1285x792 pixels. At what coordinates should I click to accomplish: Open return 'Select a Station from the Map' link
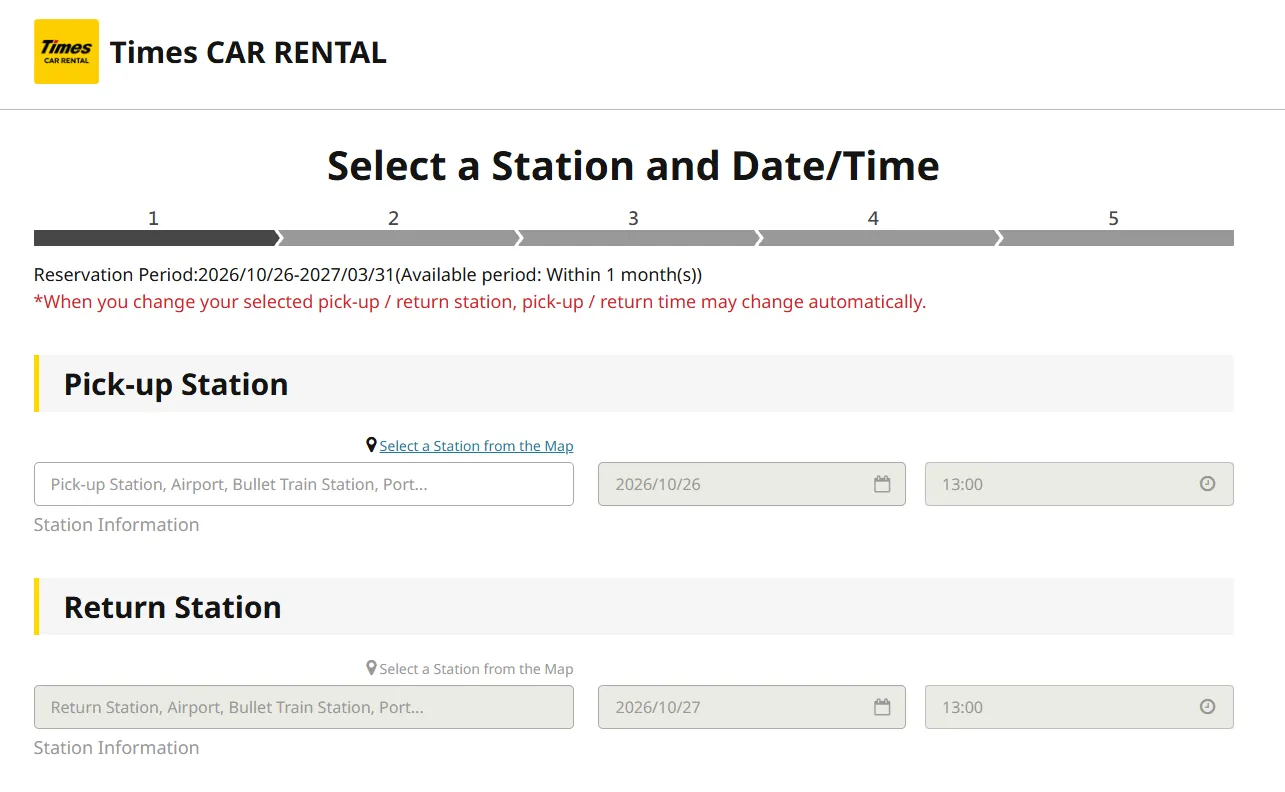(x=476, y=669)
